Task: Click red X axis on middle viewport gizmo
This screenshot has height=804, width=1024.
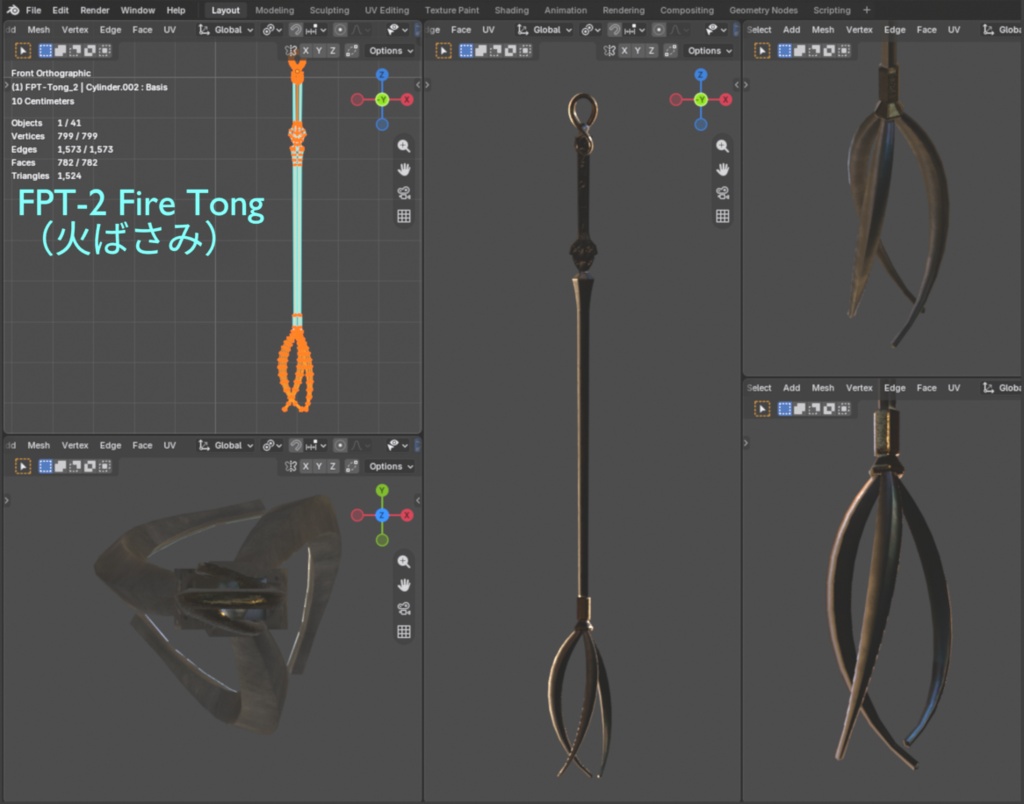Action: click(726, 99)
